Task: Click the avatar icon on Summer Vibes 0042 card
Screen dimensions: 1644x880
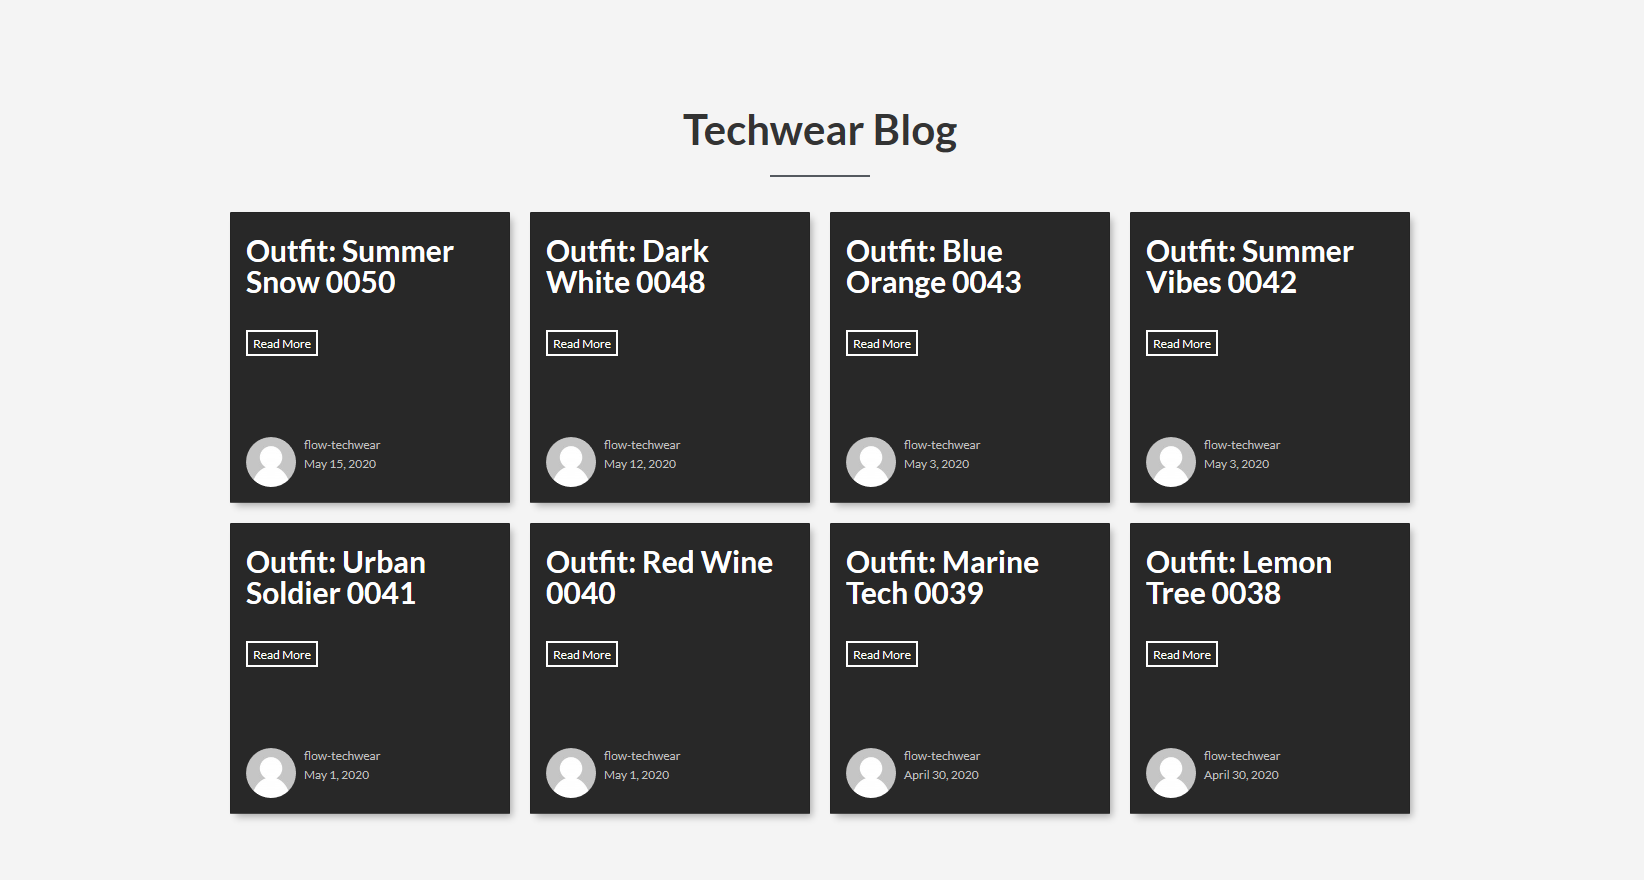Action: pyautogui.click(x=1171, y=462)
